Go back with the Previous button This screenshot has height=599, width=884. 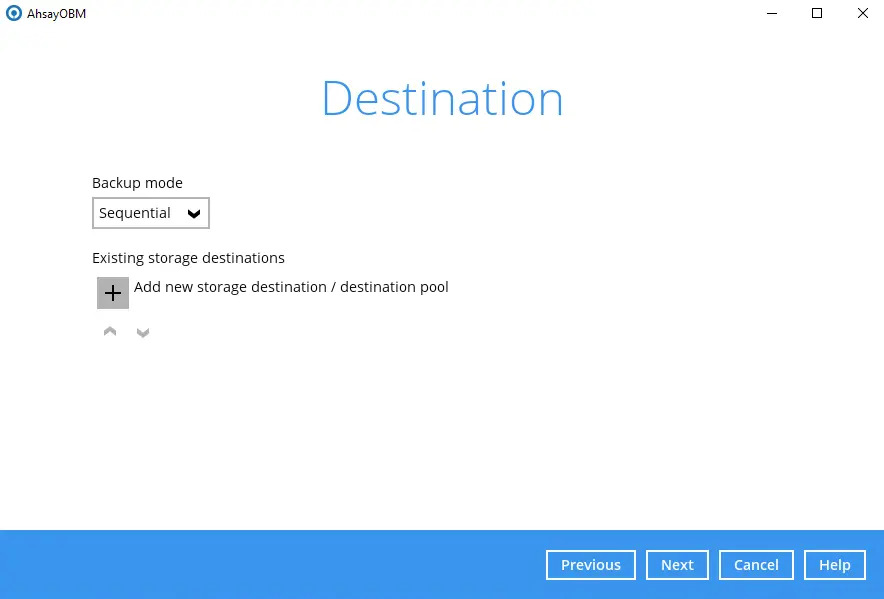(590, 565)
